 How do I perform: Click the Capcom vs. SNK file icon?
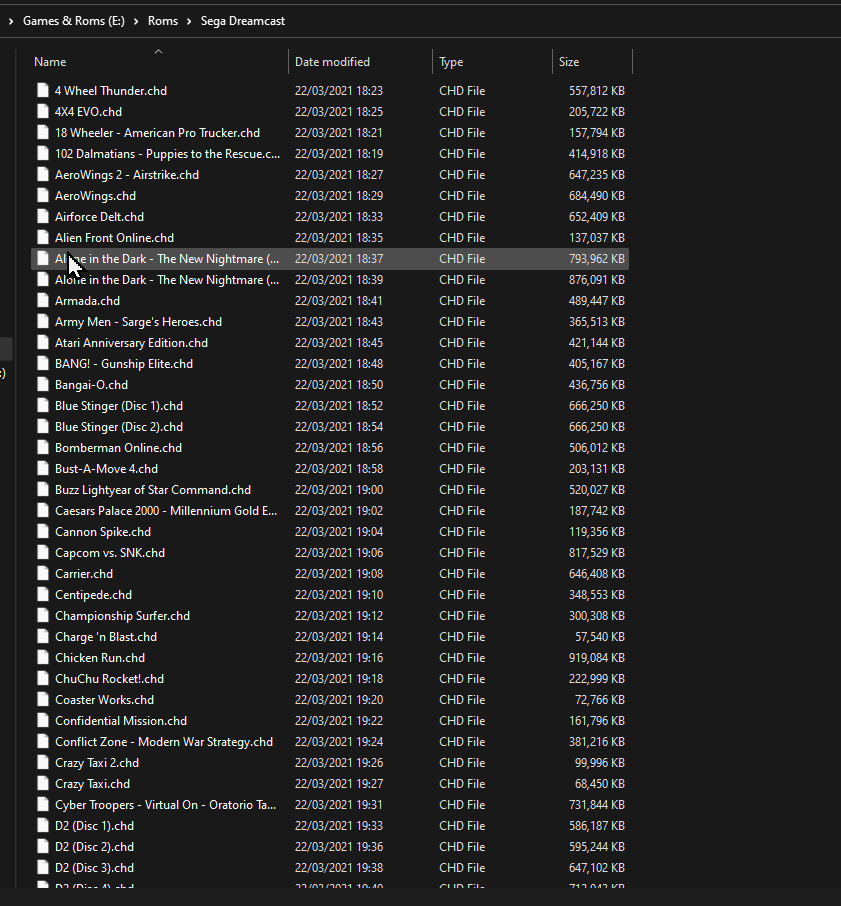[43, 552]
